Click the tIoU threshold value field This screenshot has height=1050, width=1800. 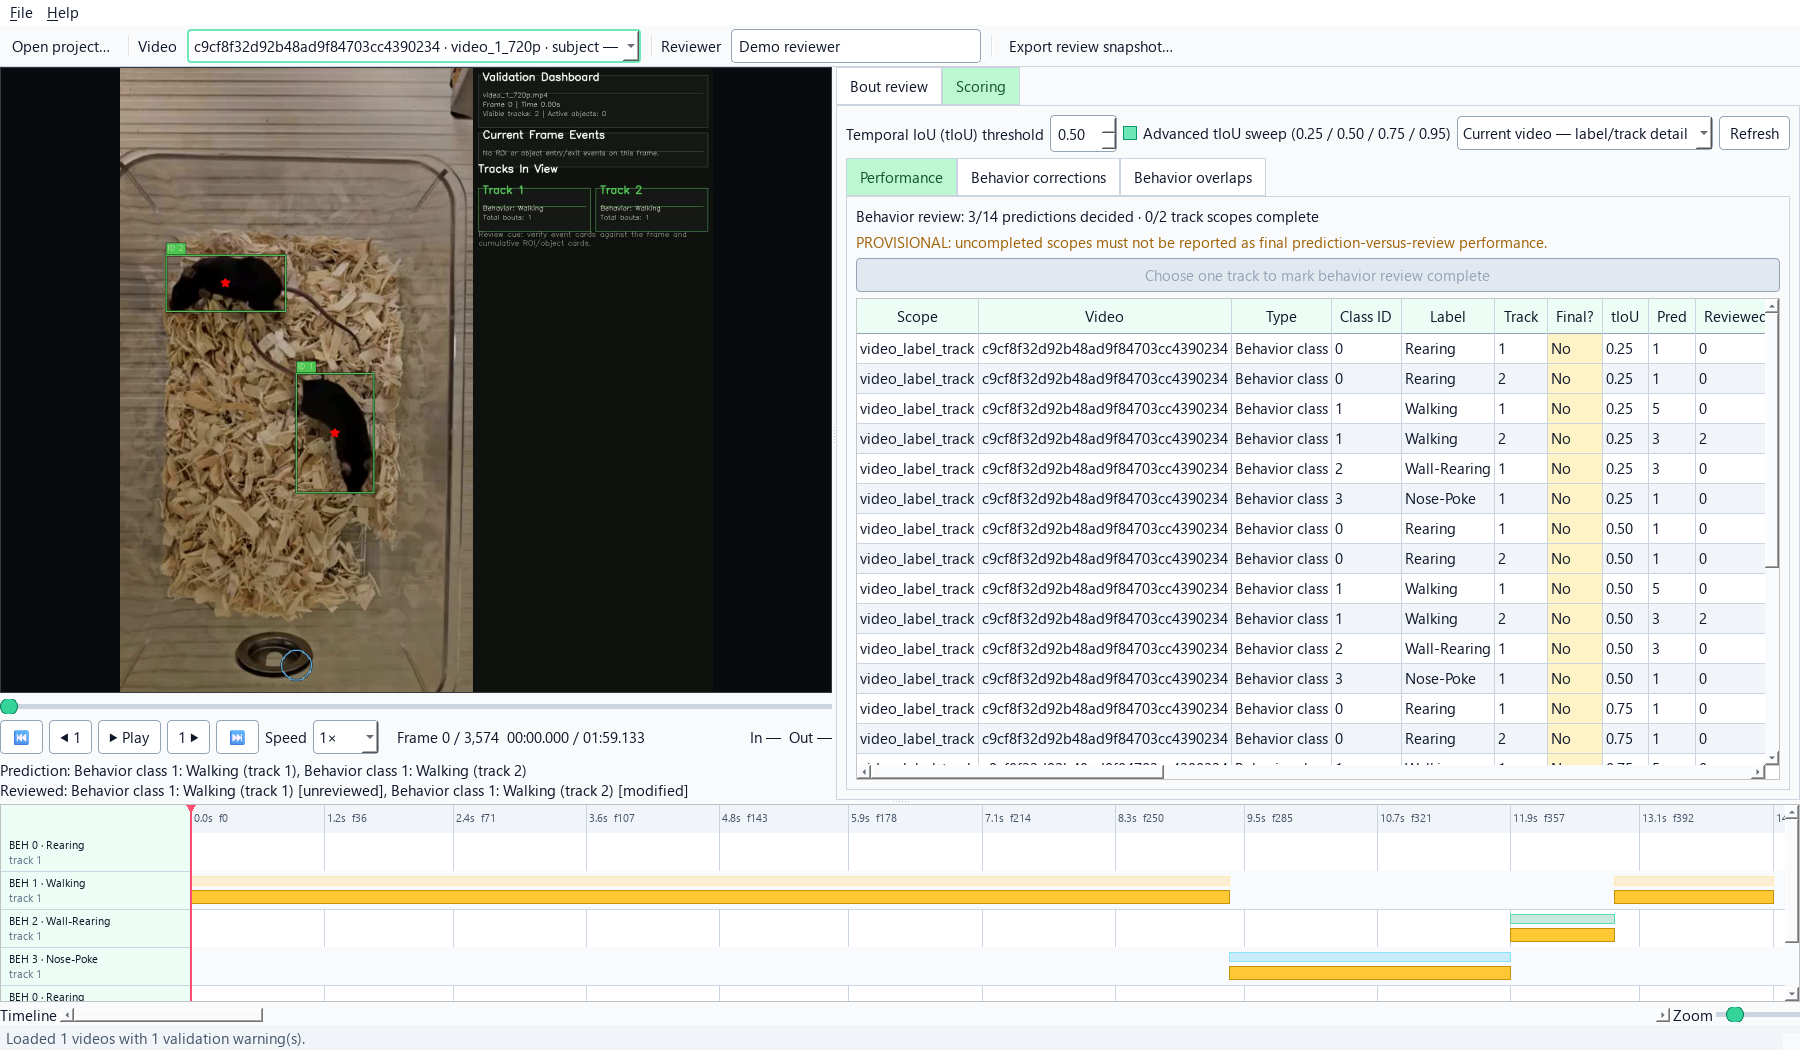[x=1075, y=133]
